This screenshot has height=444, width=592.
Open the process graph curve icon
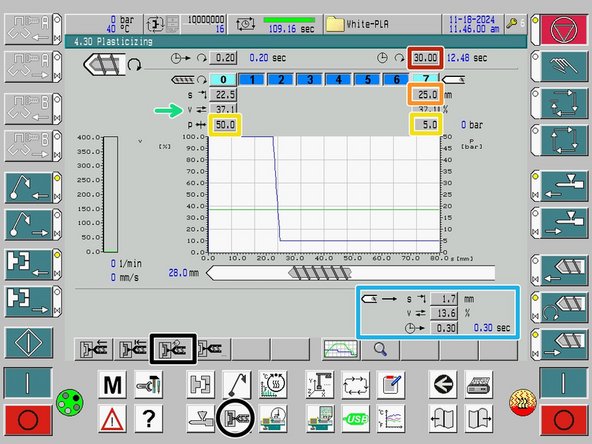point(341,349)
